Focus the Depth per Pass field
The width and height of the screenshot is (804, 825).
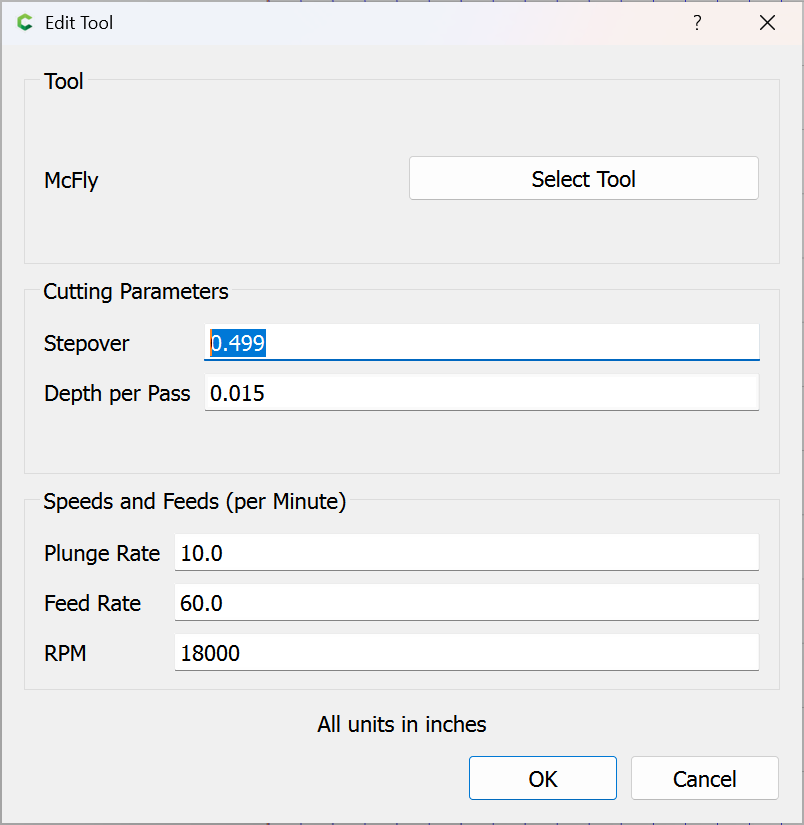point(480,393)
